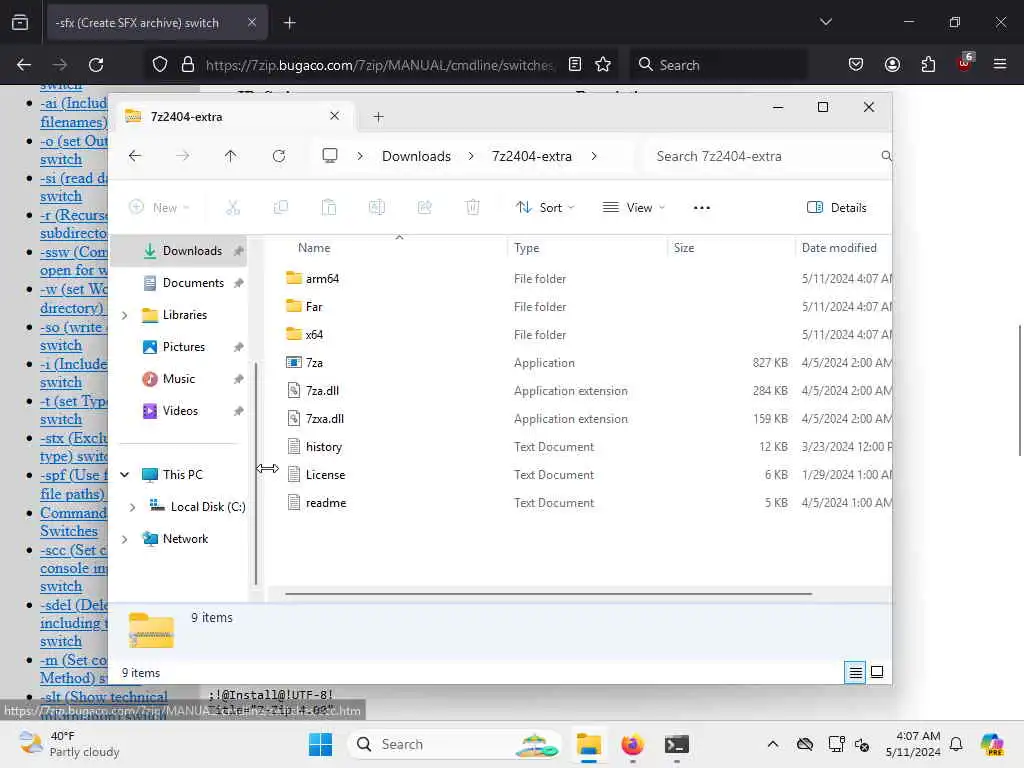This screenshot has width=1024, height=768.
Task: Sort by Date modified column header
Action: 839,248
